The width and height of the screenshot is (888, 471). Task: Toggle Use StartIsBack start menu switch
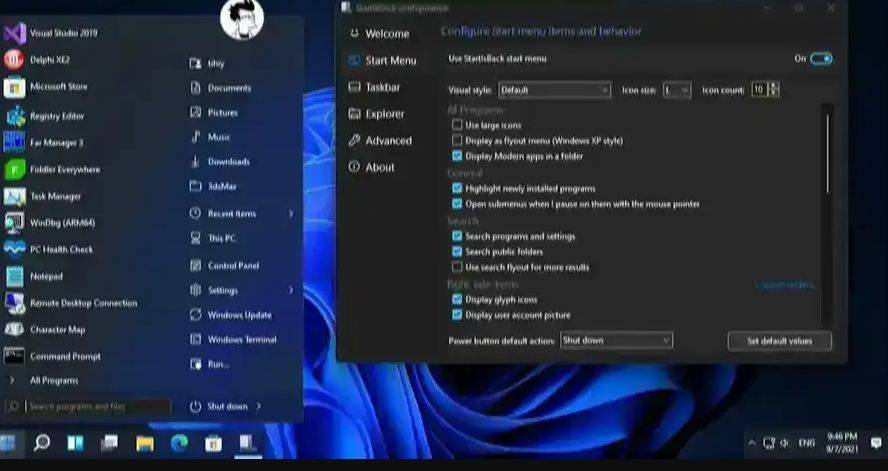[x=821, y=58]
